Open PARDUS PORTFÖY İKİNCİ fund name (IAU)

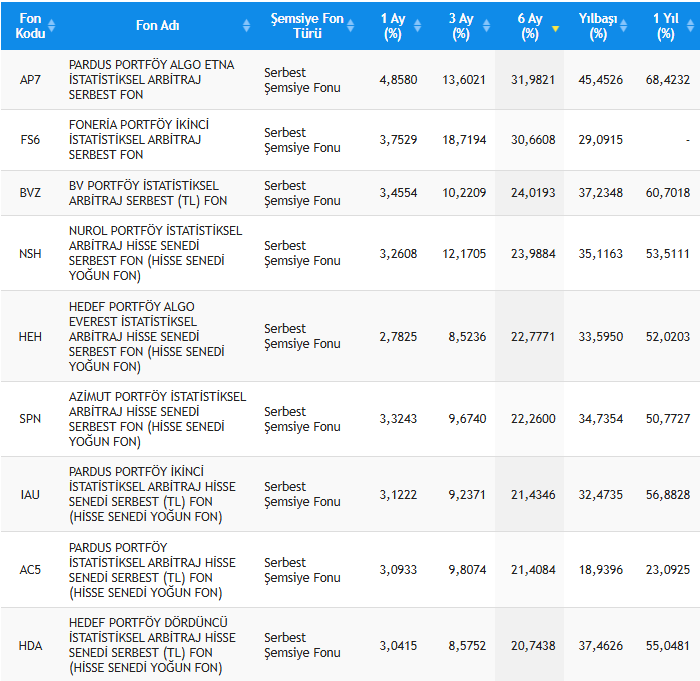152,495
